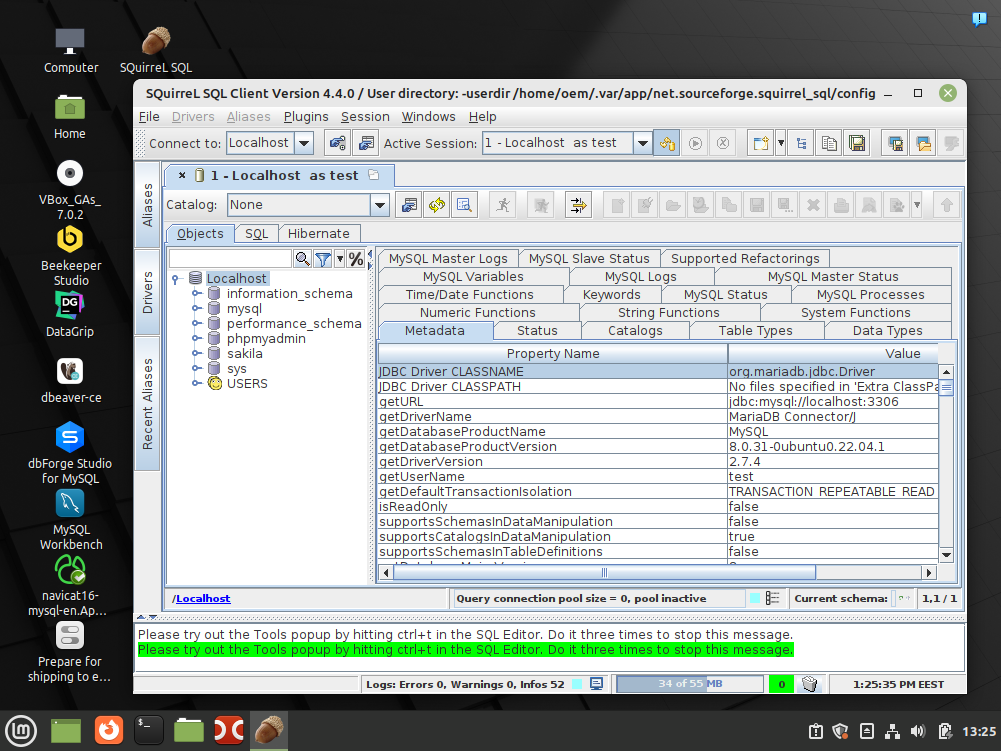
Task: Collapse the Localhost tree node
Action: (176, 278)
